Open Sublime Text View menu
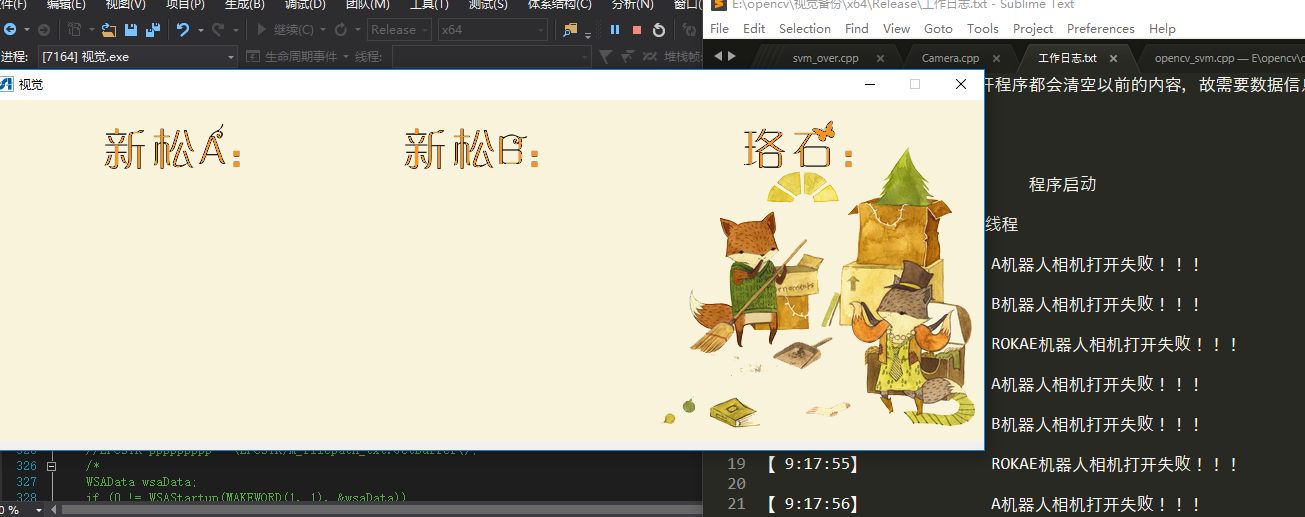The image size is (1305, 517). coord(897,29)
